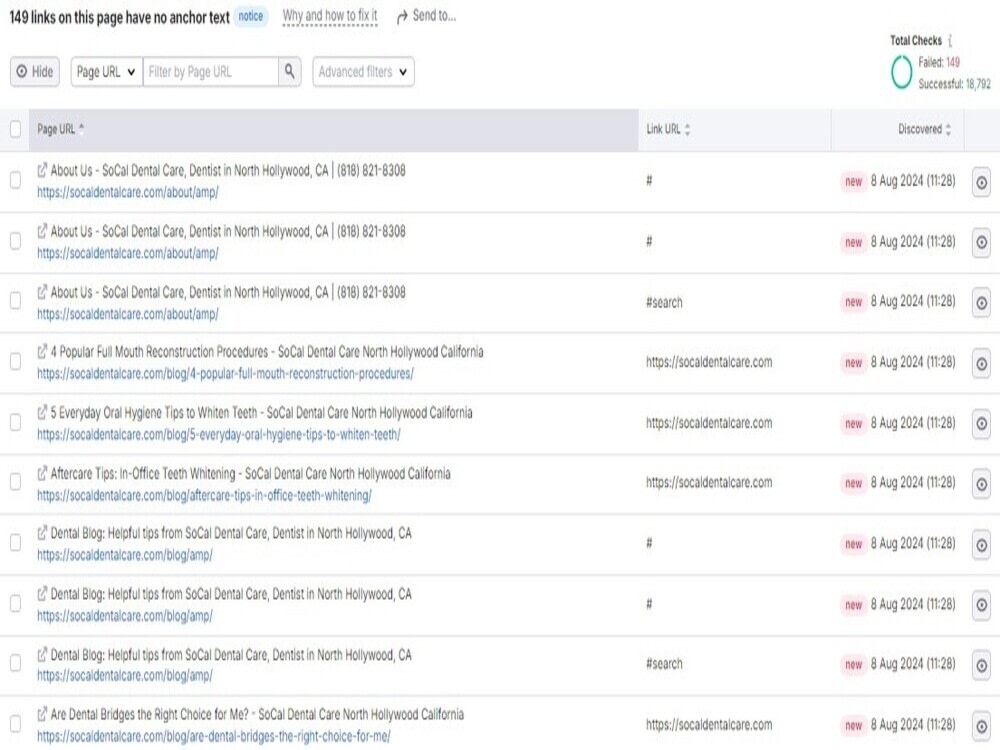Open the are-dental-bridges-the-right-choice-for-me URL link

(x=214, y=737)
